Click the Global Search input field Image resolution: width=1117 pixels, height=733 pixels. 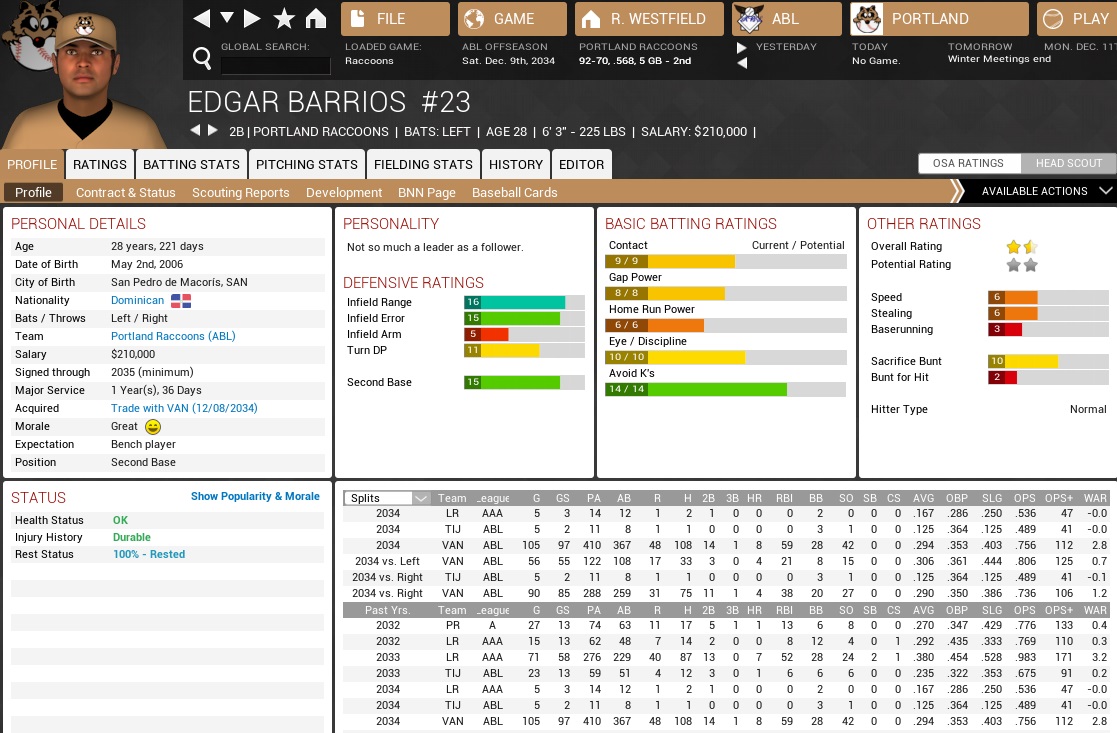275,66
